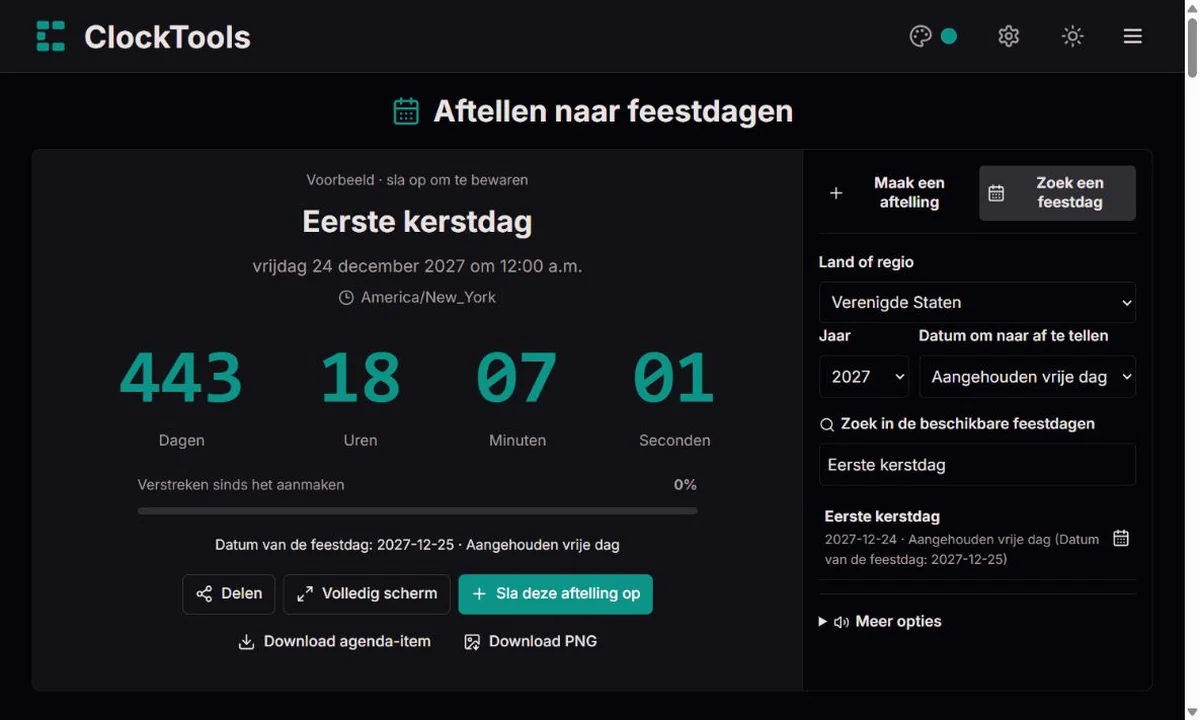Expand the Meer opties section
Image resolution: width=1200 pixels, height=720 pixels.
[880, 621]
